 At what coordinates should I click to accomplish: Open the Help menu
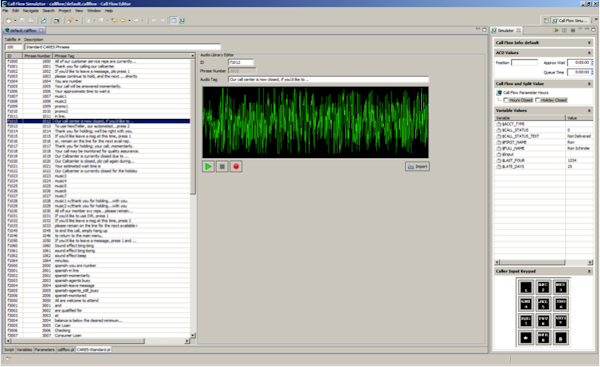click(109, 11)
